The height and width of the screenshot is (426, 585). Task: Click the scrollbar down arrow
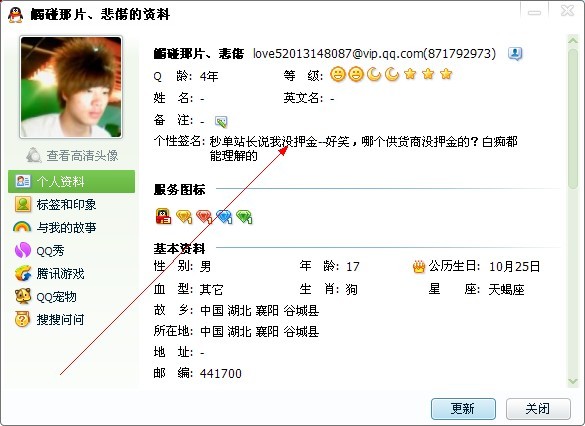pyautogui.click(x=573, y=381)
